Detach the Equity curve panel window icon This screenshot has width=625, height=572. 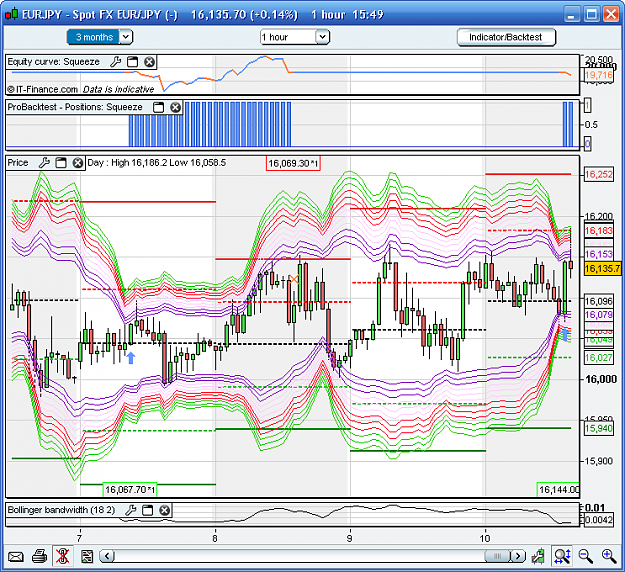tap(132, 62)
